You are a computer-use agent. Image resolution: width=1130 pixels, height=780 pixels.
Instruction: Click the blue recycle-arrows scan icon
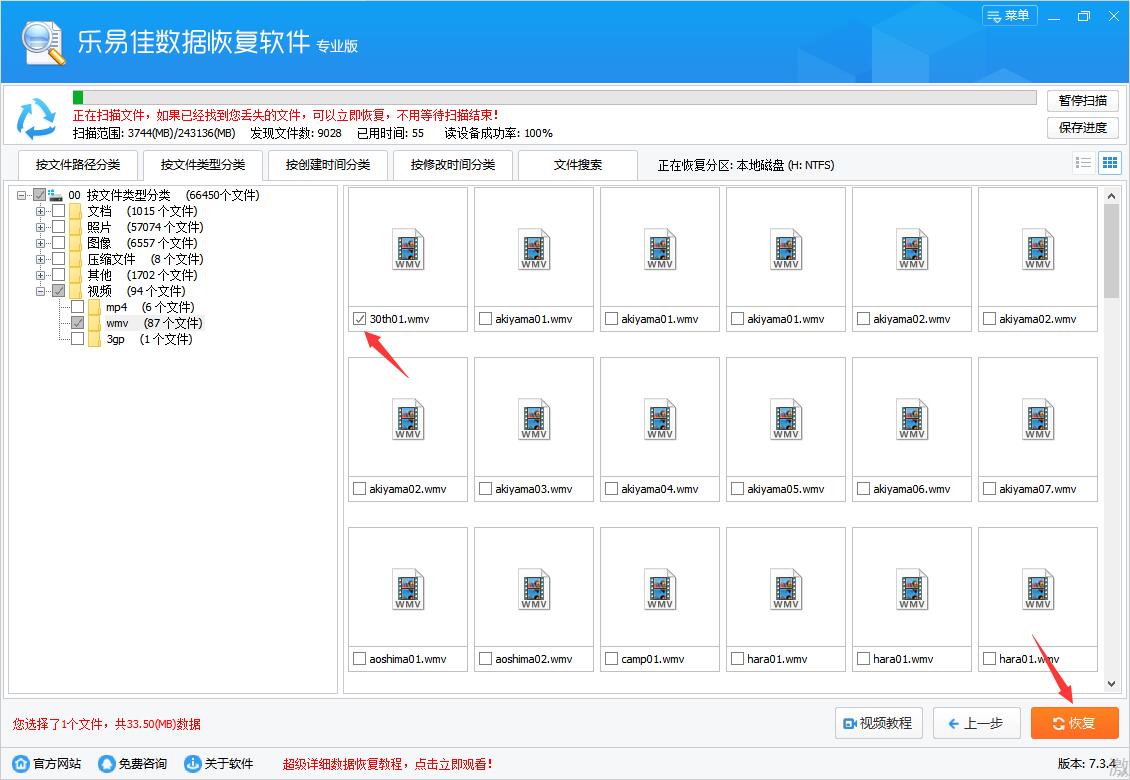[37, 119]
